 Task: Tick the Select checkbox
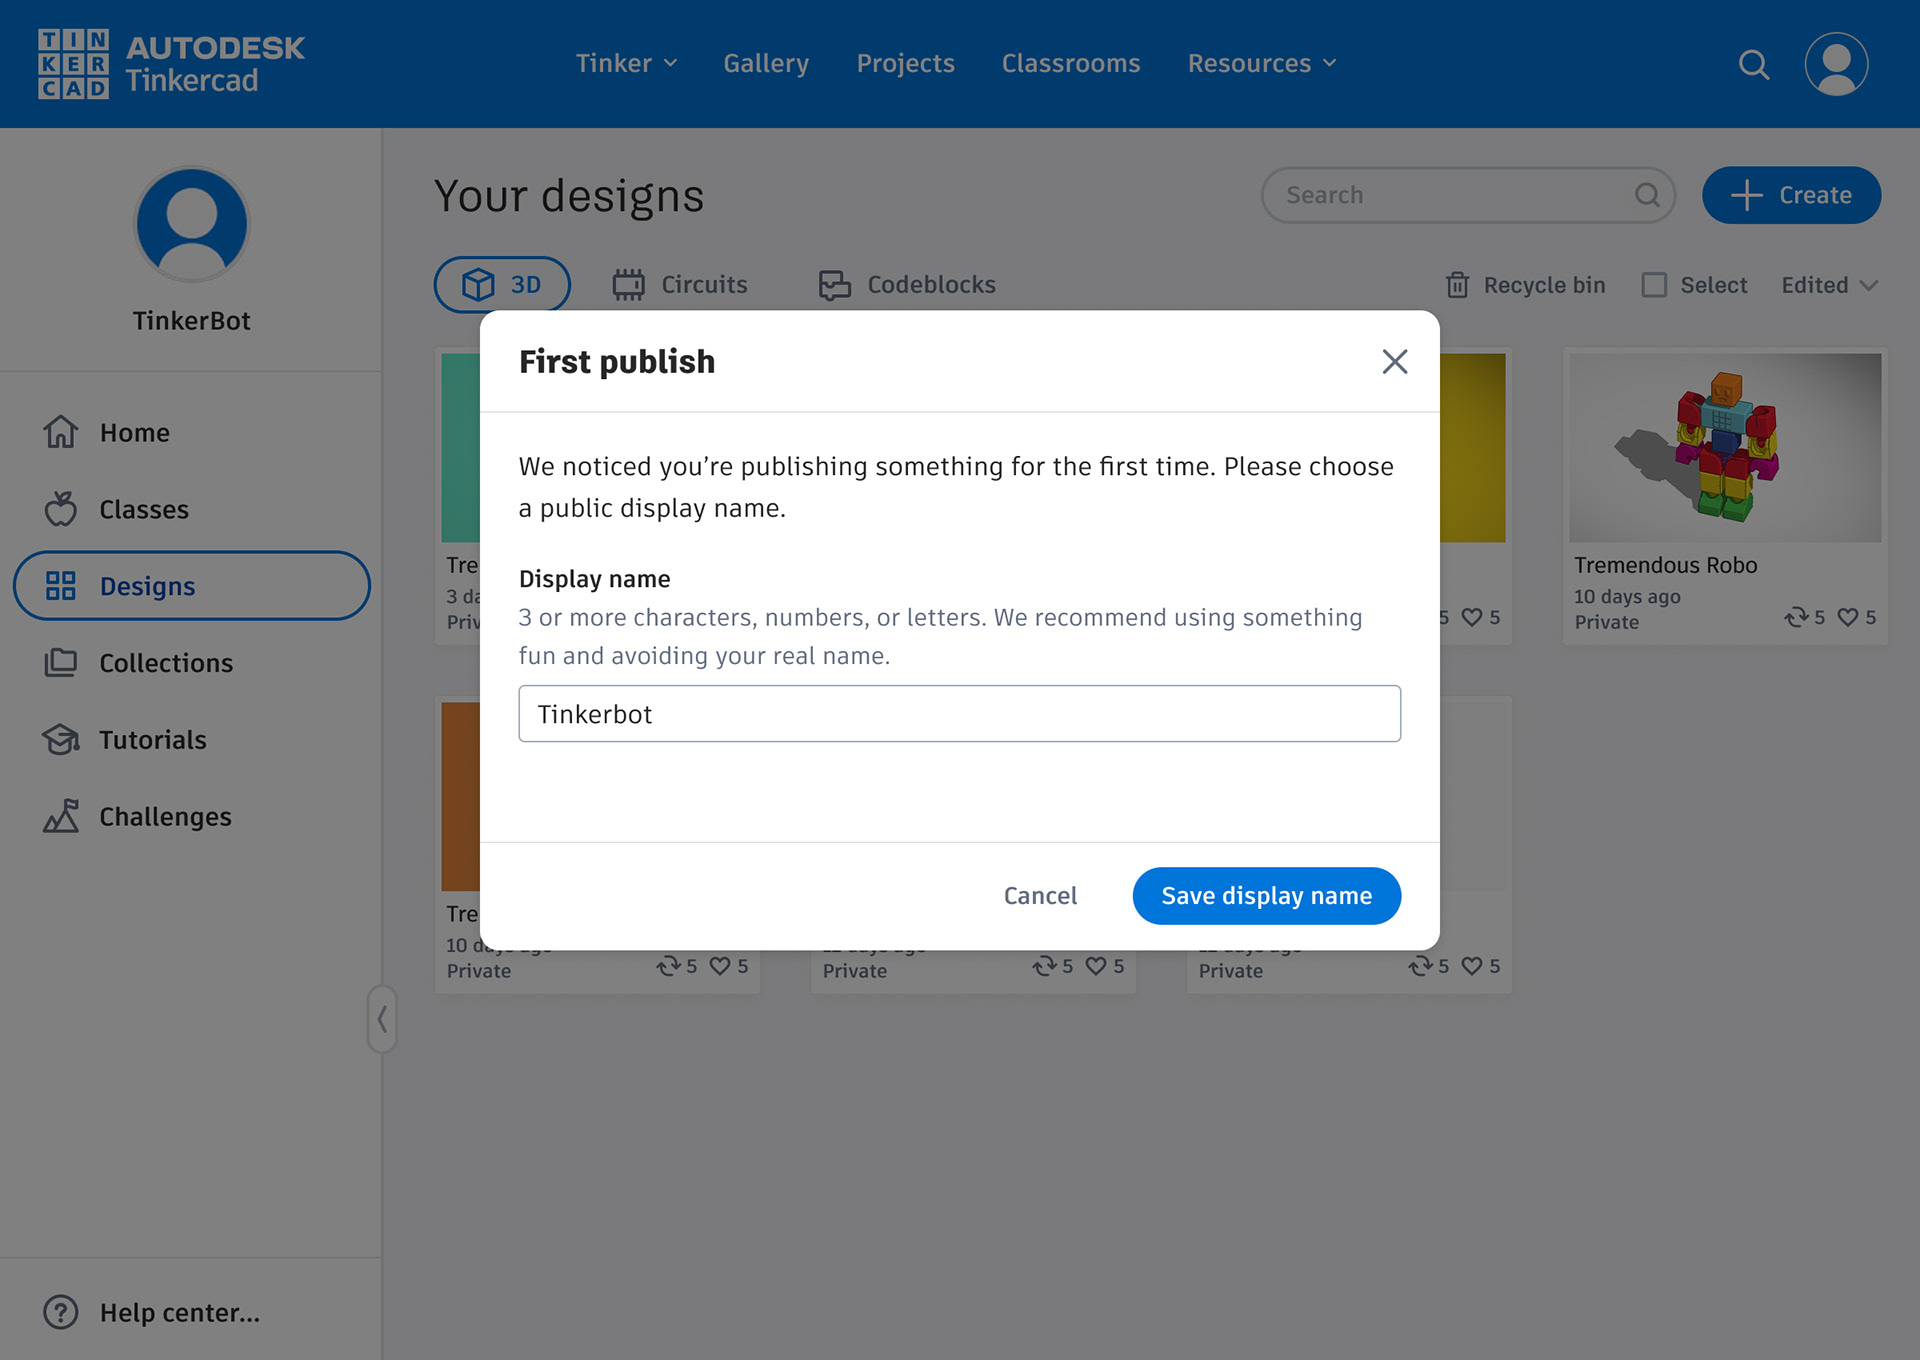coord(1654,285)
